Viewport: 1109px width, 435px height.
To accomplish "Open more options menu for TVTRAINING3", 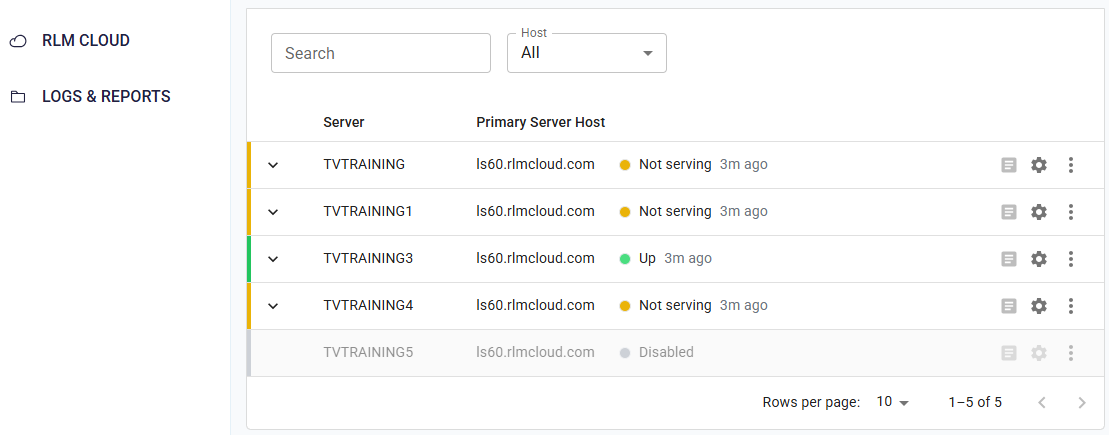I will pyautogui.click(x=1071, y=259).
